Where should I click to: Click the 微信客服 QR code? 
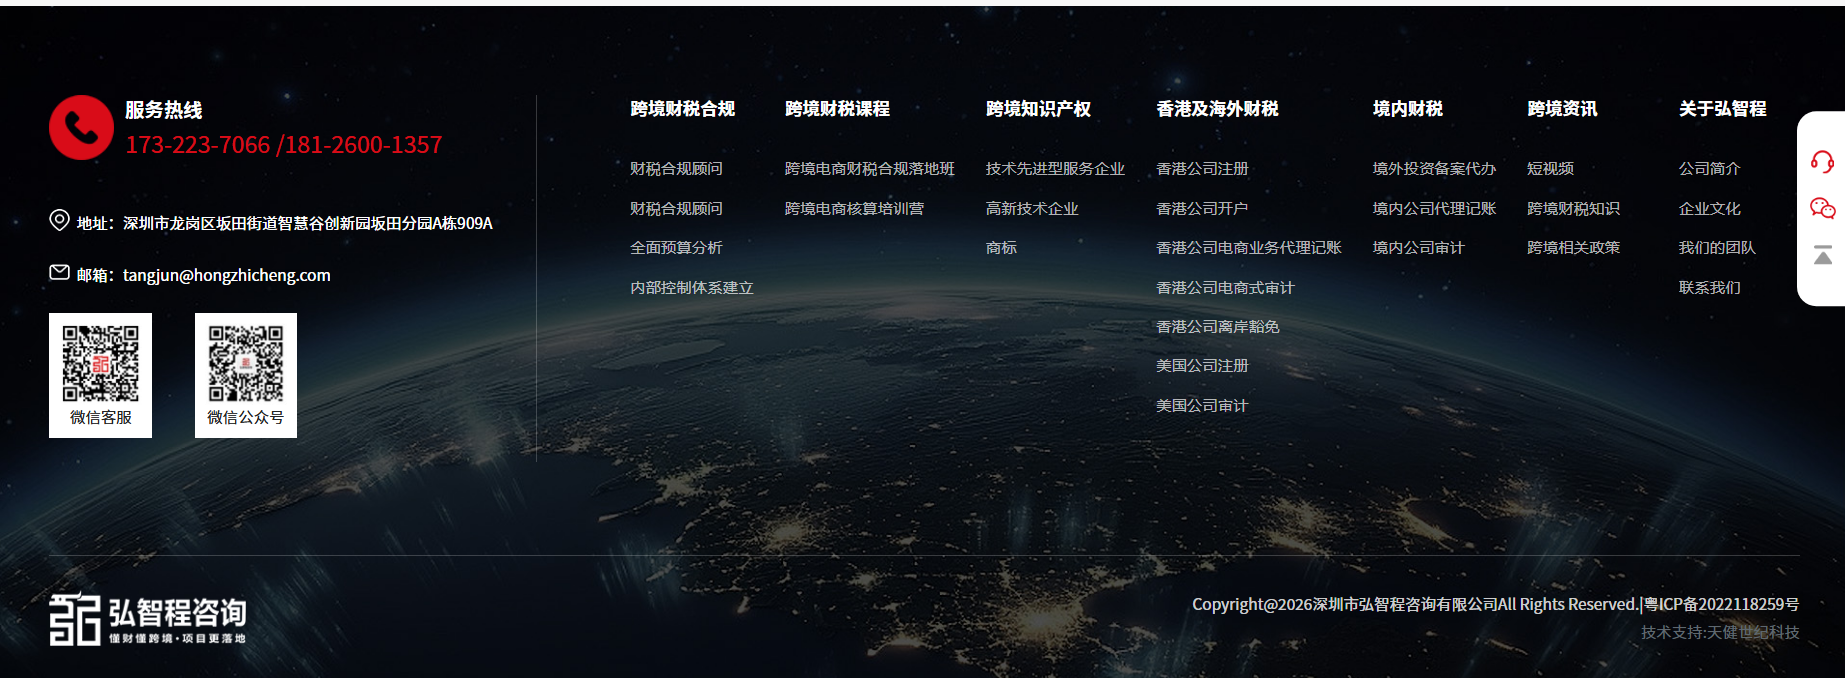click(x=100, y=362)
